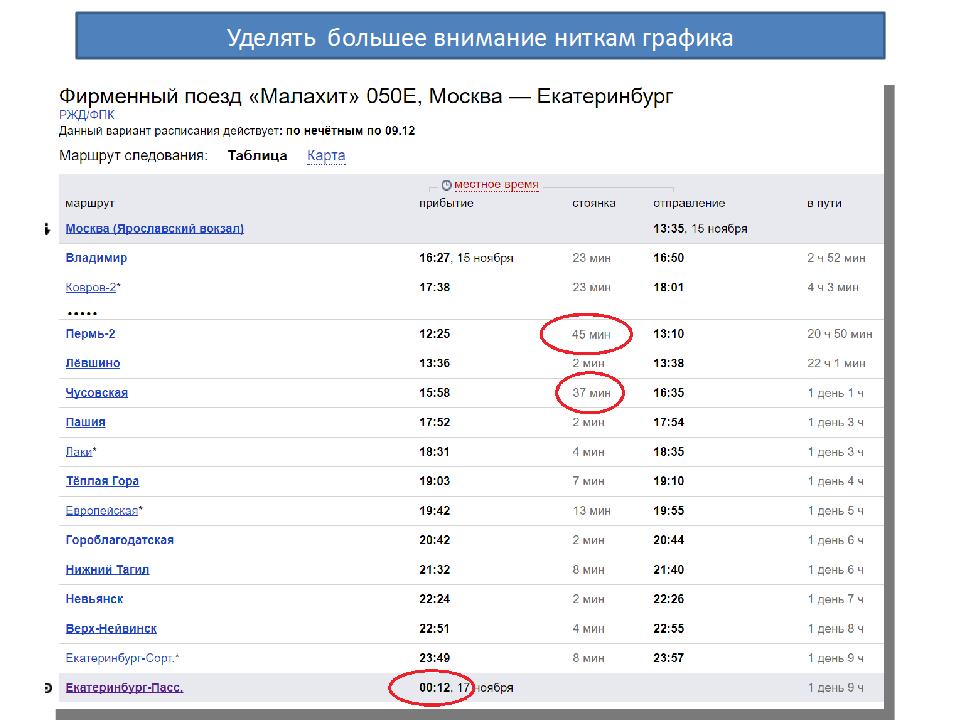The height and width of the screenshot is (720, 960).
Task: Open the Европейская station link
Action: (102, 511)
